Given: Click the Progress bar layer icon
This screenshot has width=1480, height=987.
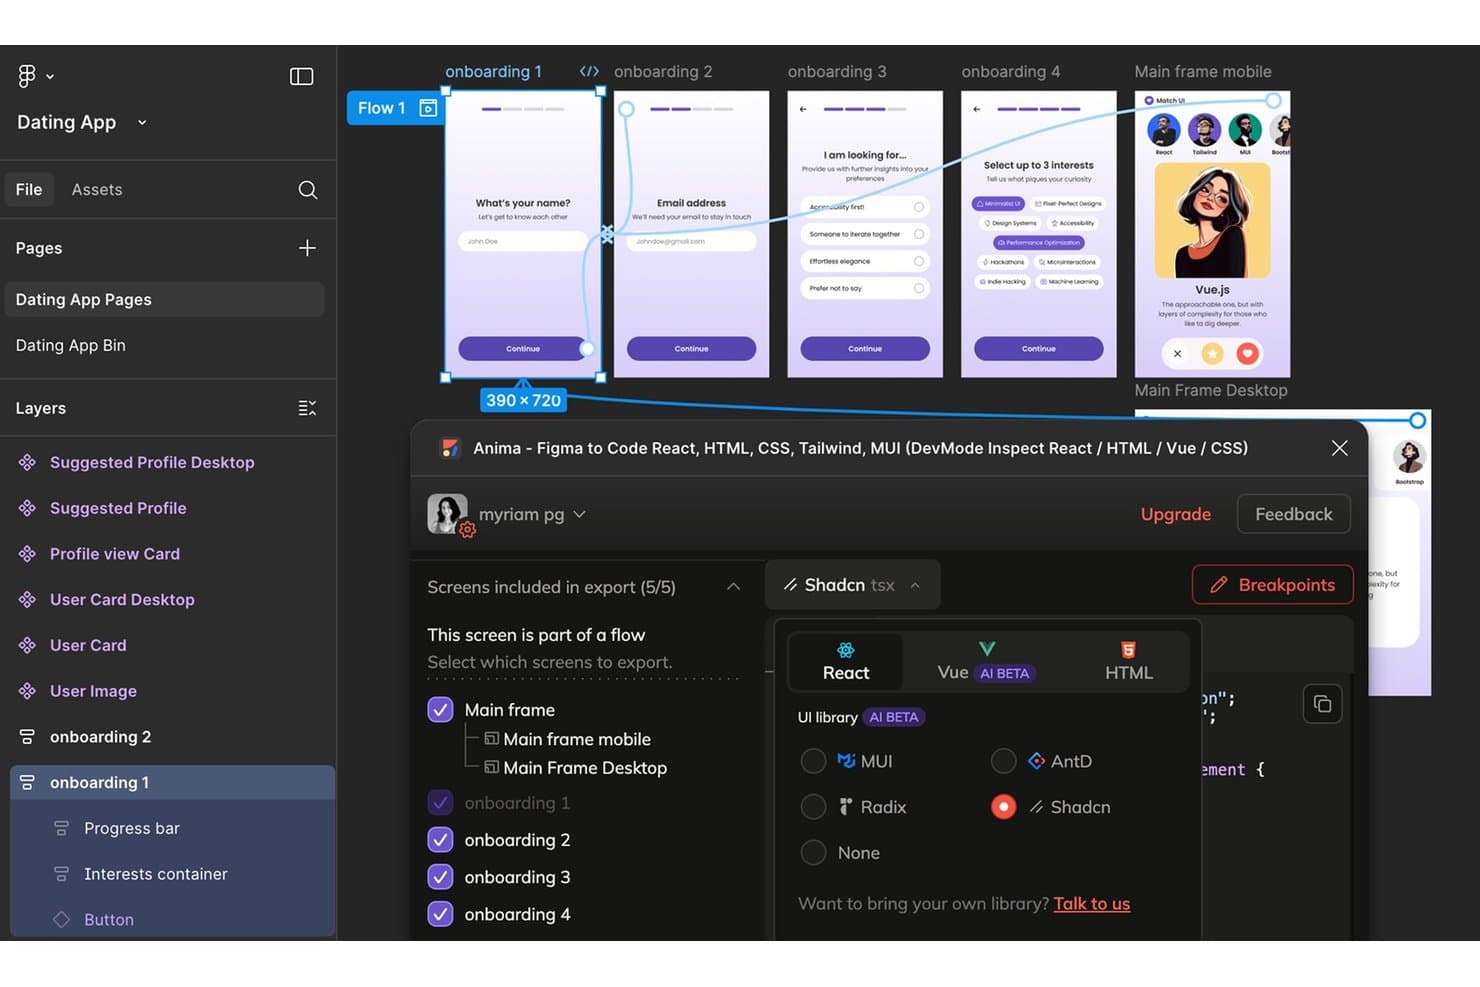Looking at the screenshot, I should 61,828.
